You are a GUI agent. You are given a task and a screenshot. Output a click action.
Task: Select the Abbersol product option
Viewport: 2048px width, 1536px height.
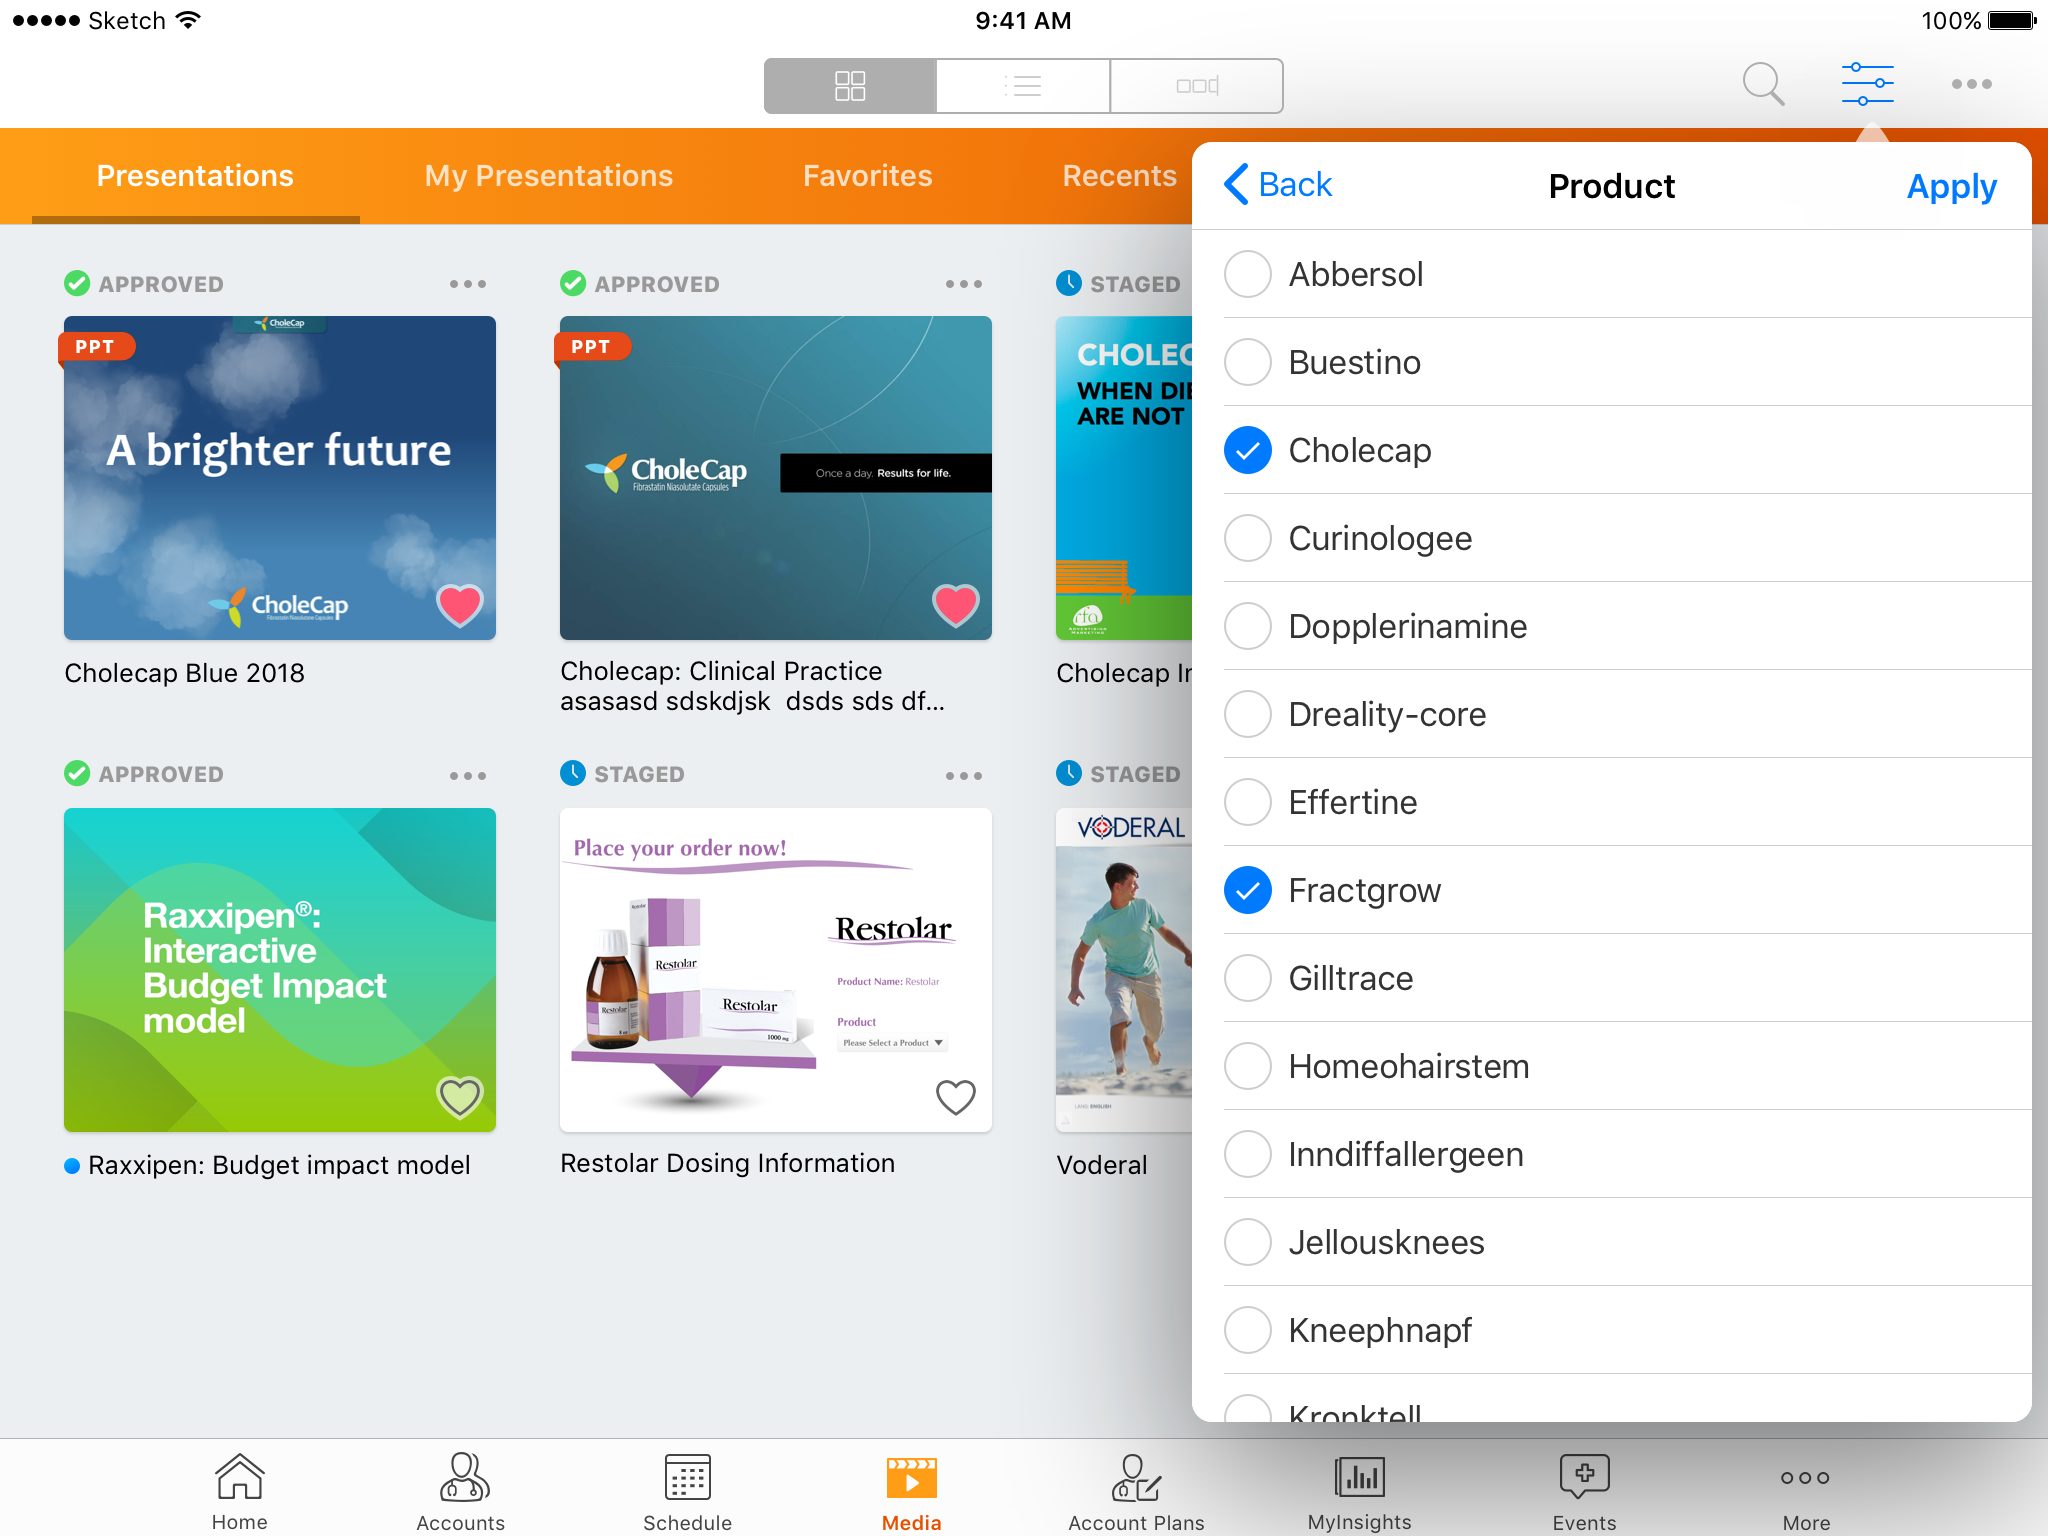[1248, 274]
